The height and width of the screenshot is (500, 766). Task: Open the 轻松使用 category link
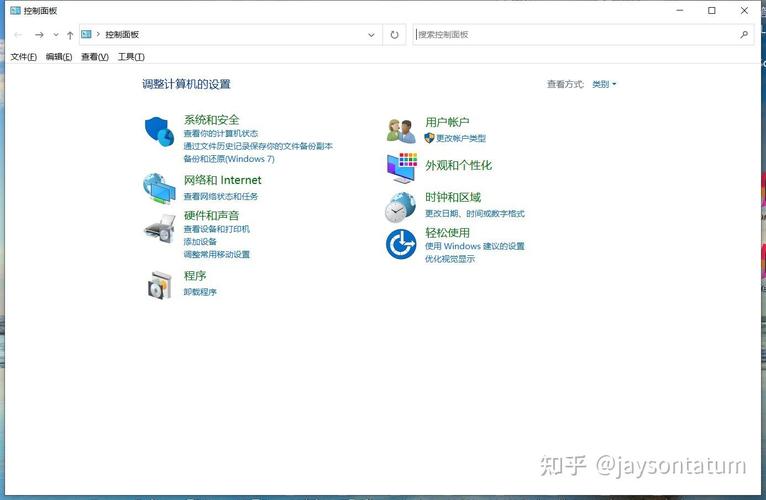447,233
